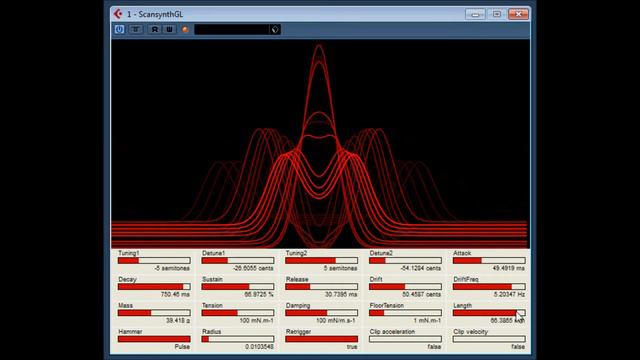Image resolution: width=640 pixels, height=360 pixels.
Task: Click the orange preset indicator icon
Action: 185,29
